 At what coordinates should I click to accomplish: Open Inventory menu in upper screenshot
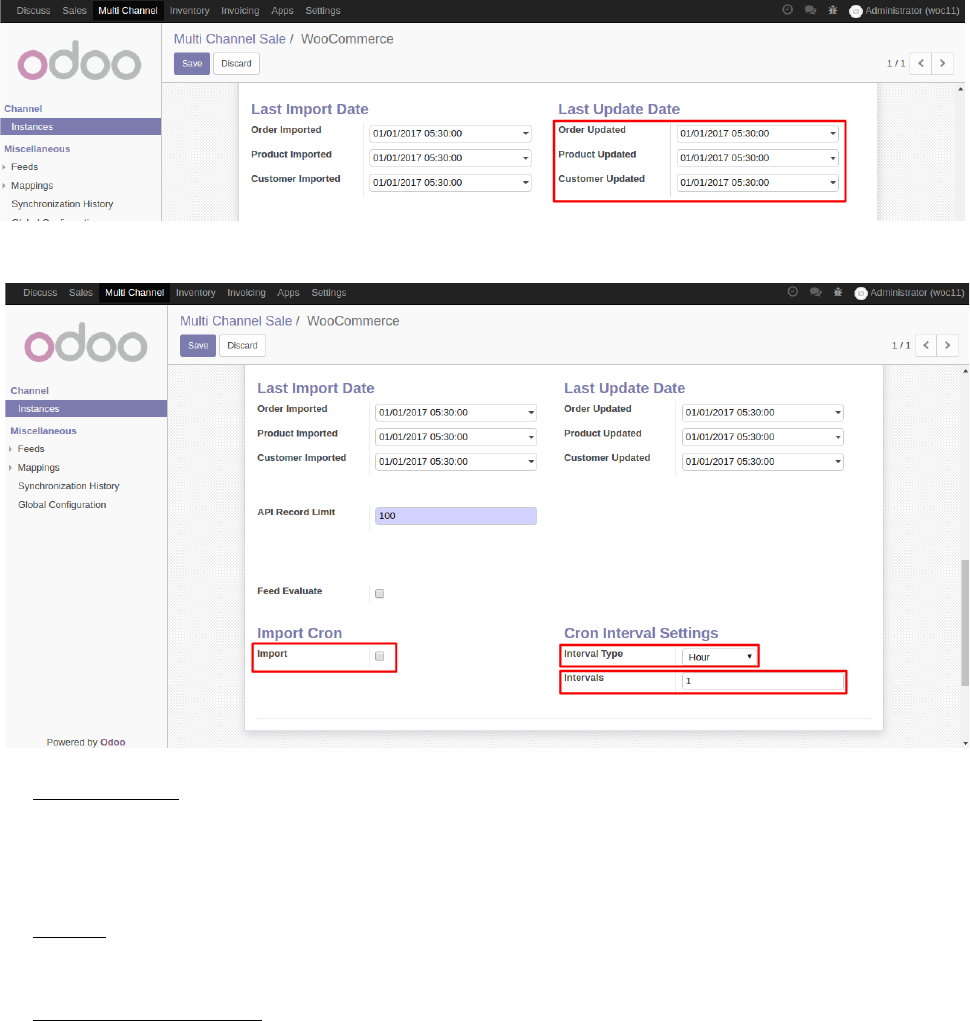point(189,10)
